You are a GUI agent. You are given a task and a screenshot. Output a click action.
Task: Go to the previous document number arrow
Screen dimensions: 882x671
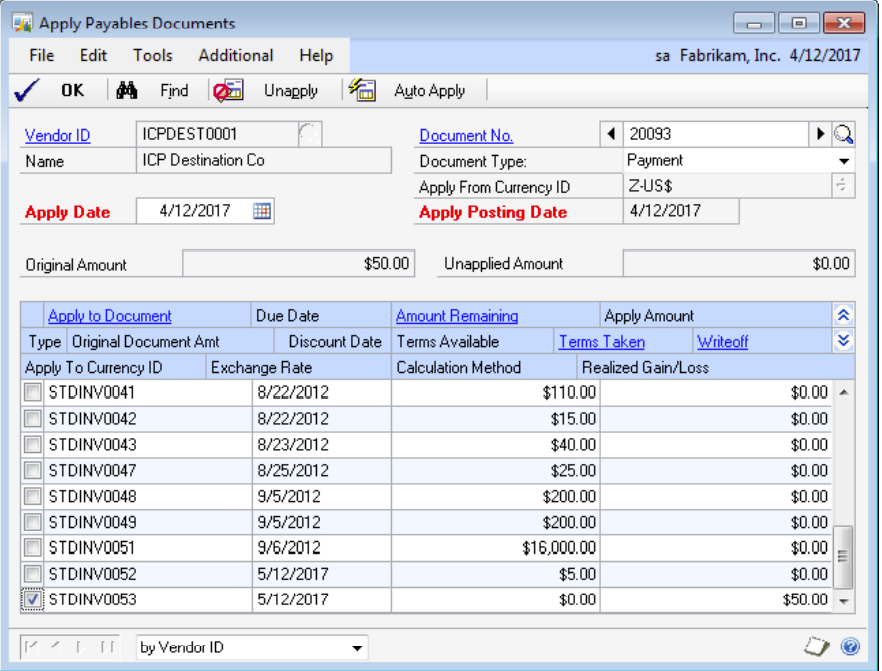point(610,135)
